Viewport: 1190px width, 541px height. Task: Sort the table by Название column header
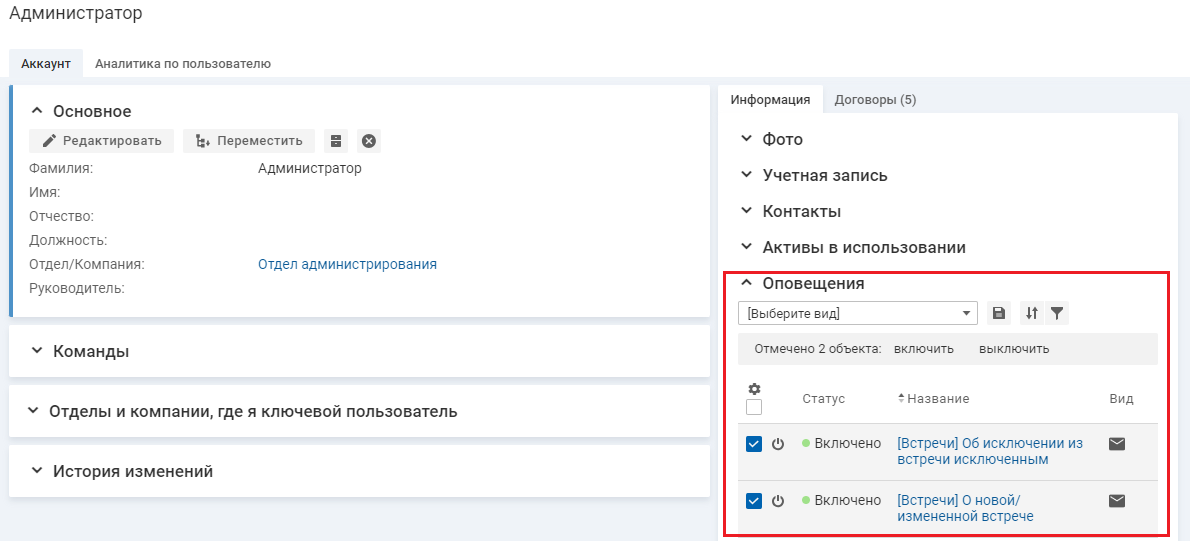click(x=938, y=398)
